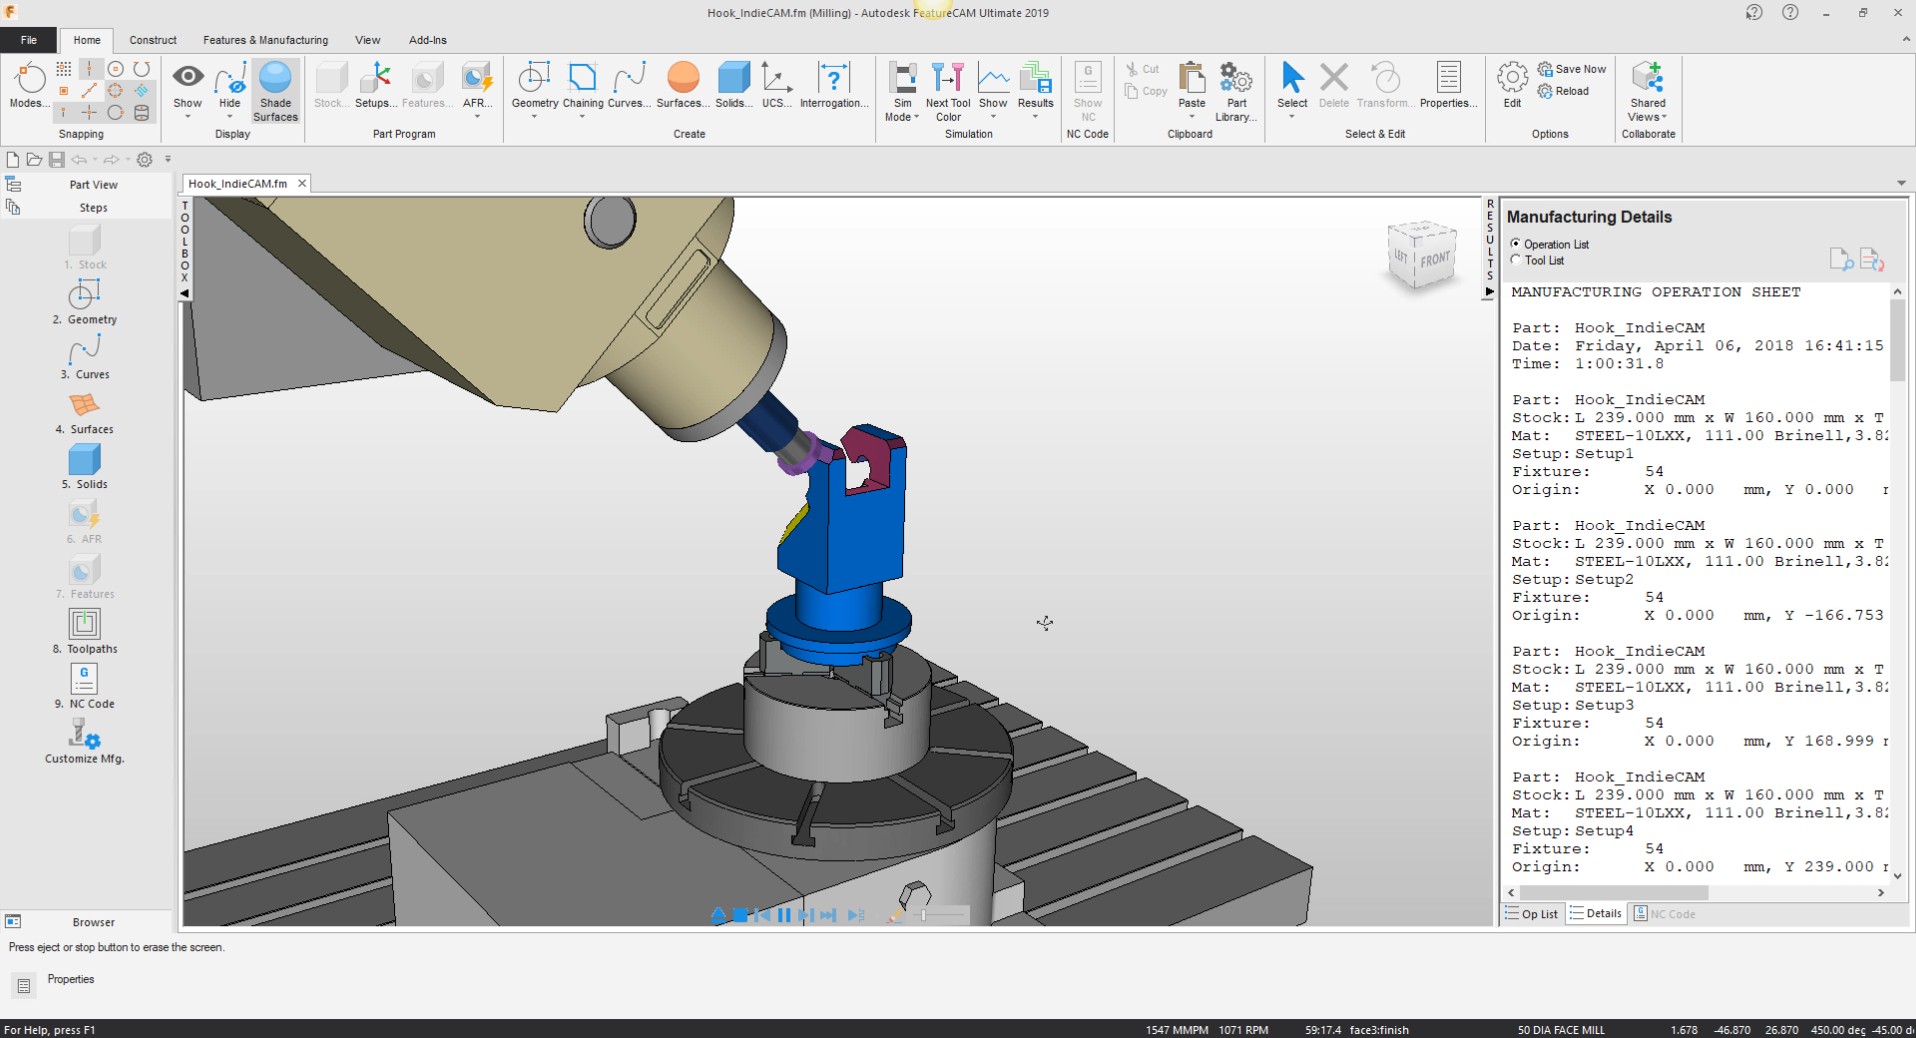Stop the simulation with square button

(x=740, y=915)
